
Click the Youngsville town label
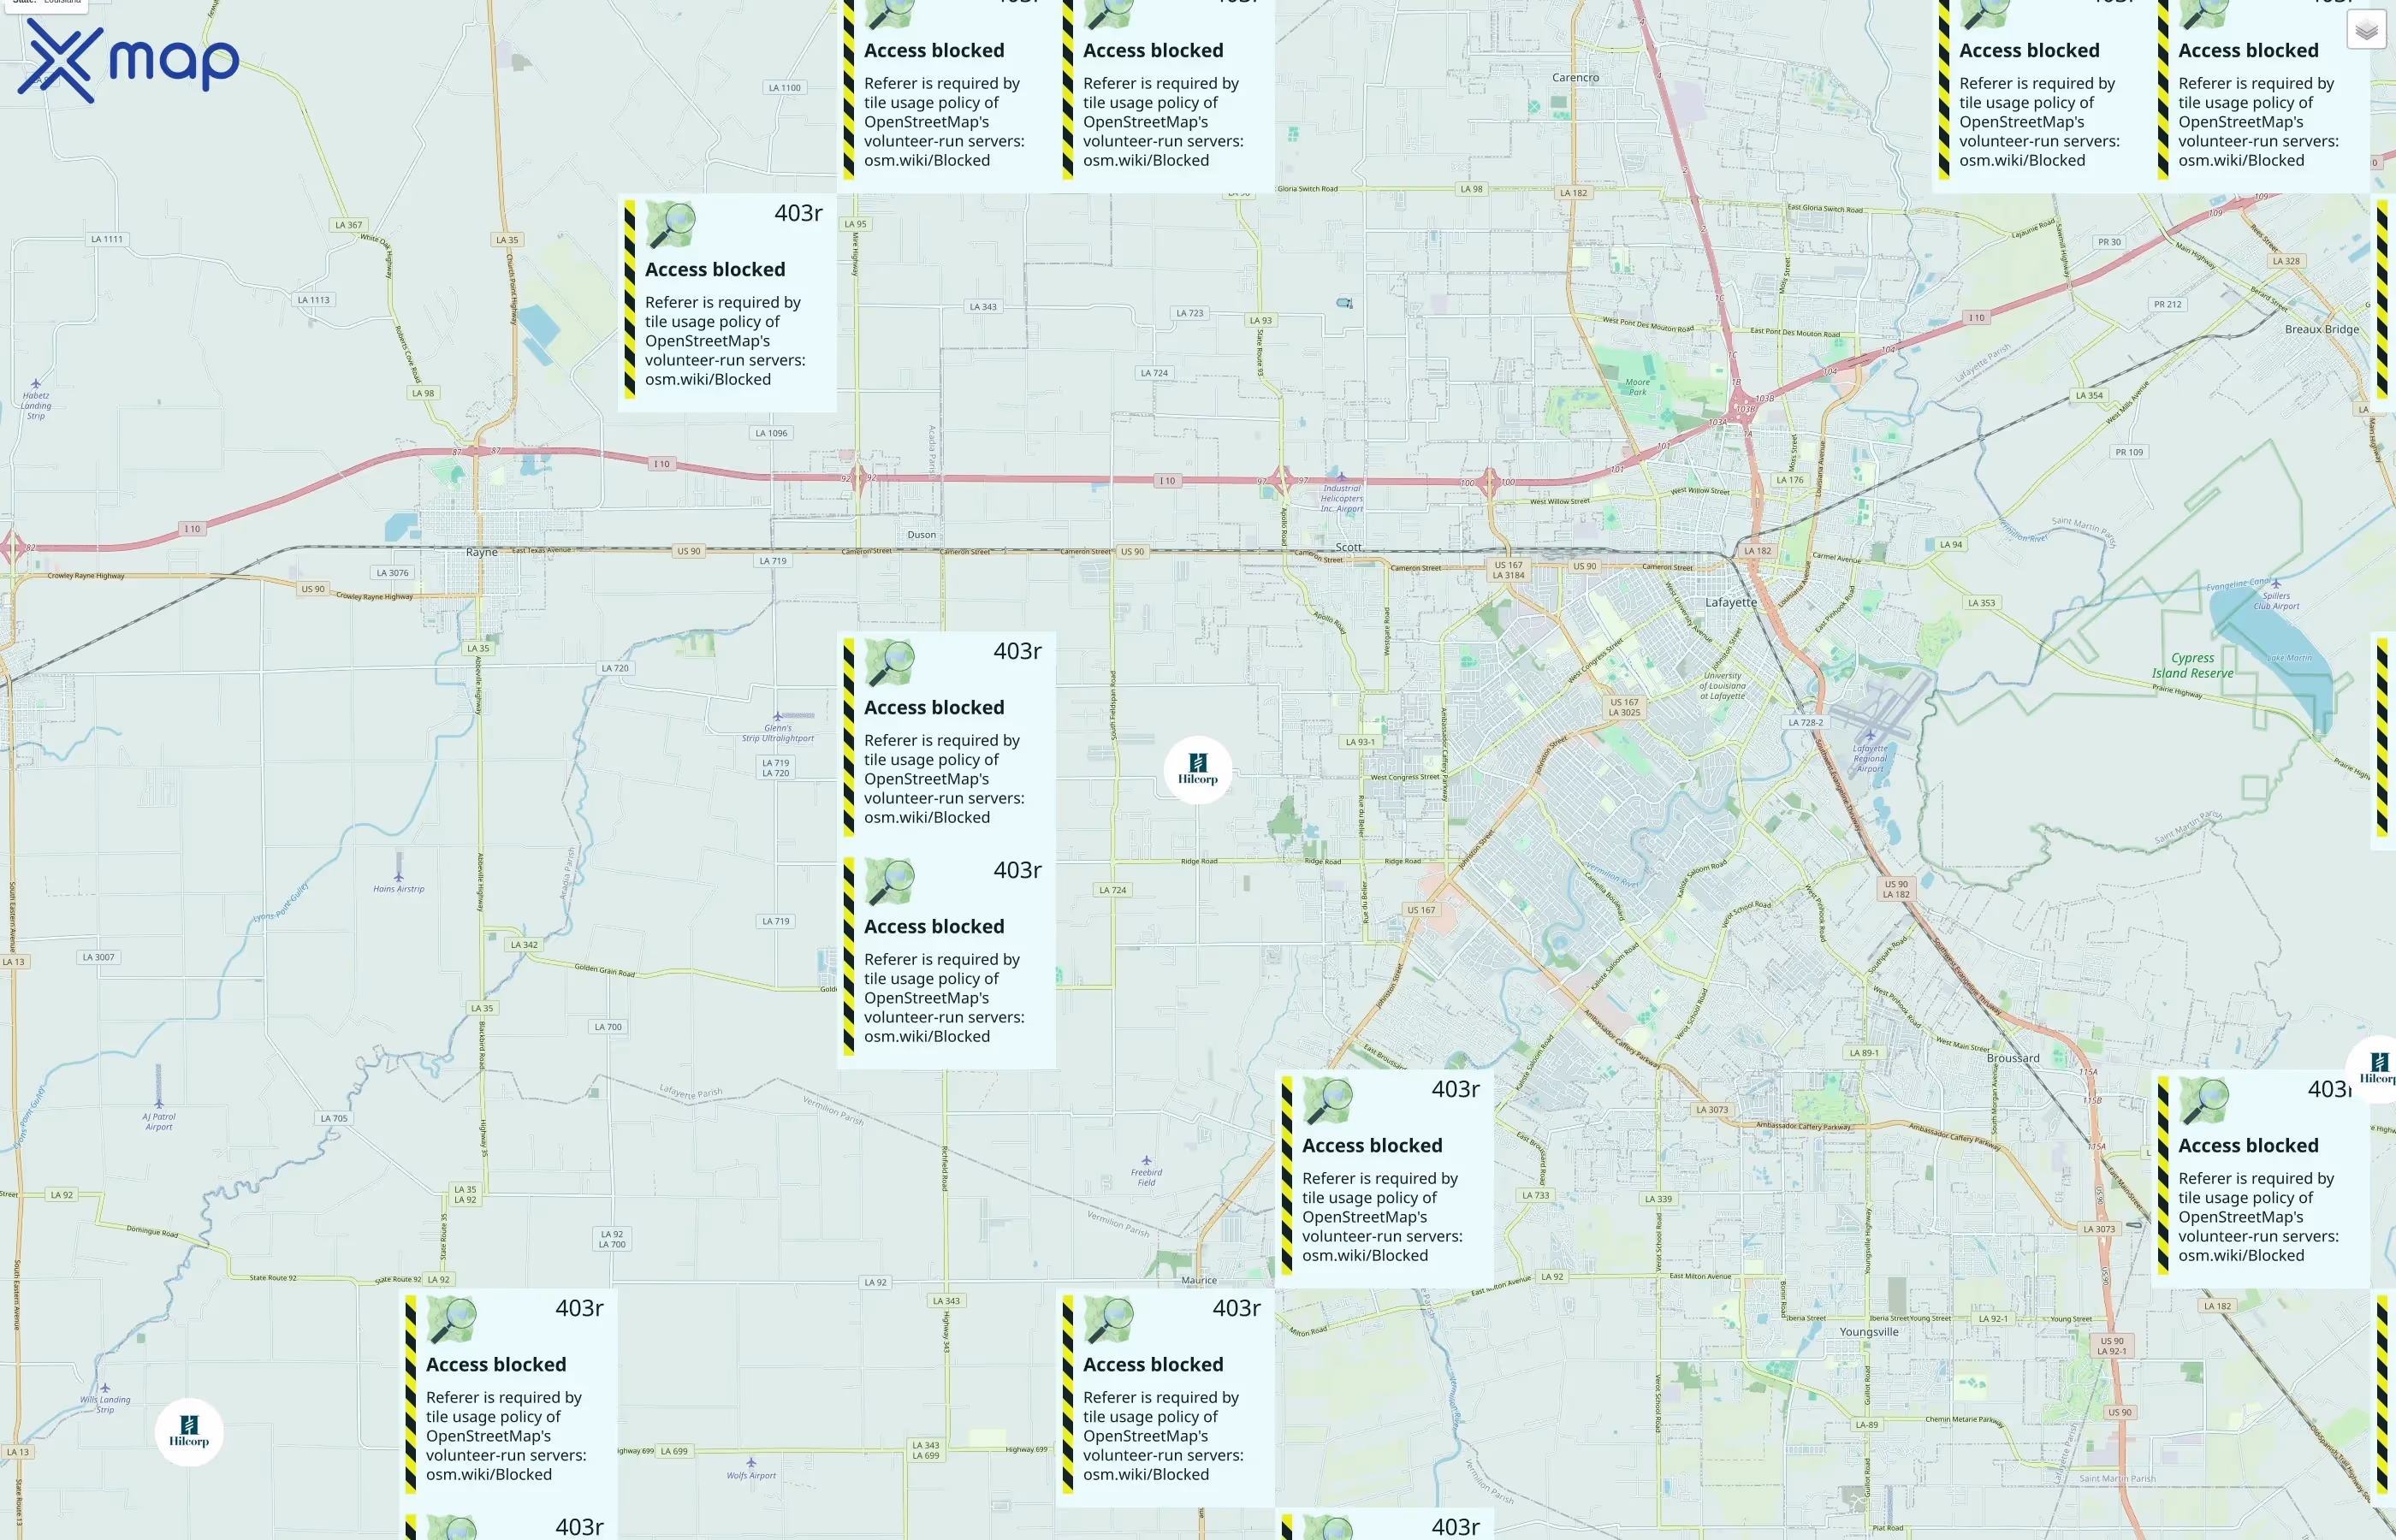(1869, 1332)
